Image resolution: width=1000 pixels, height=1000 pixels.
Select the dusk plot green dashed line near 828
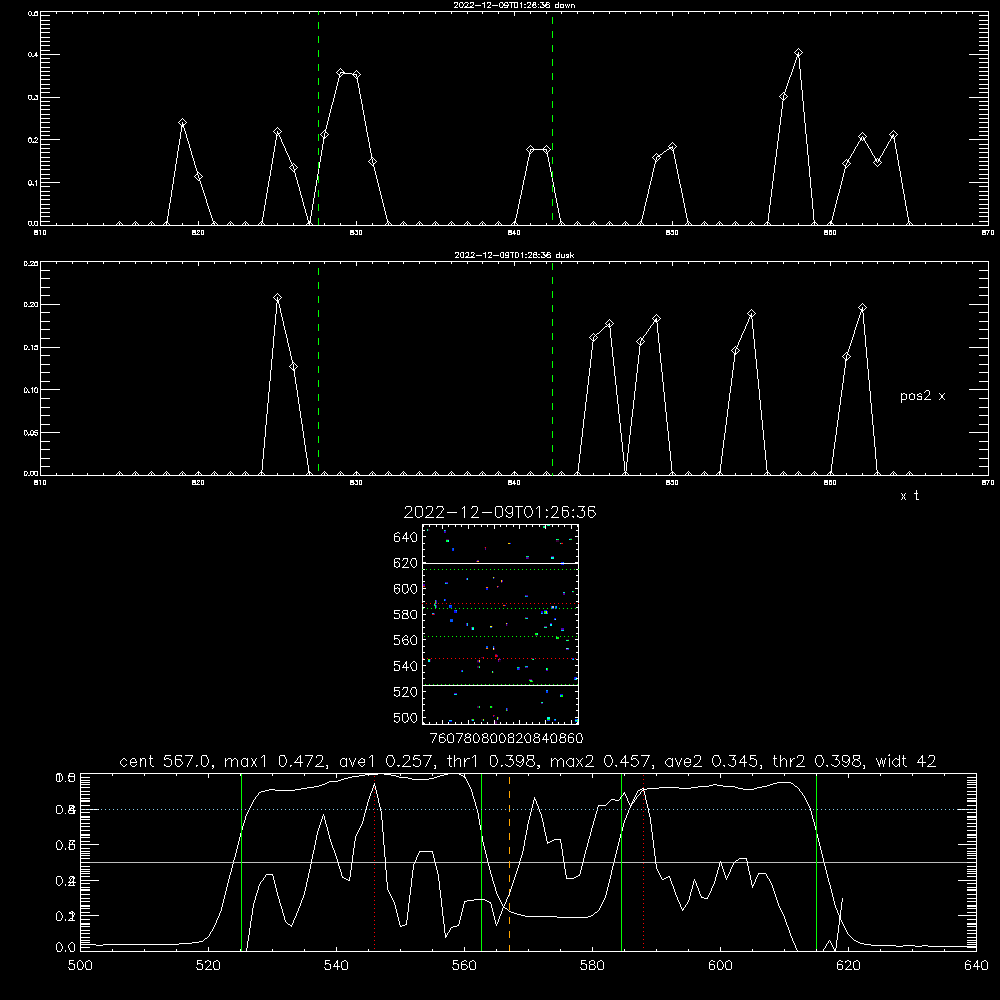[318, 368]
